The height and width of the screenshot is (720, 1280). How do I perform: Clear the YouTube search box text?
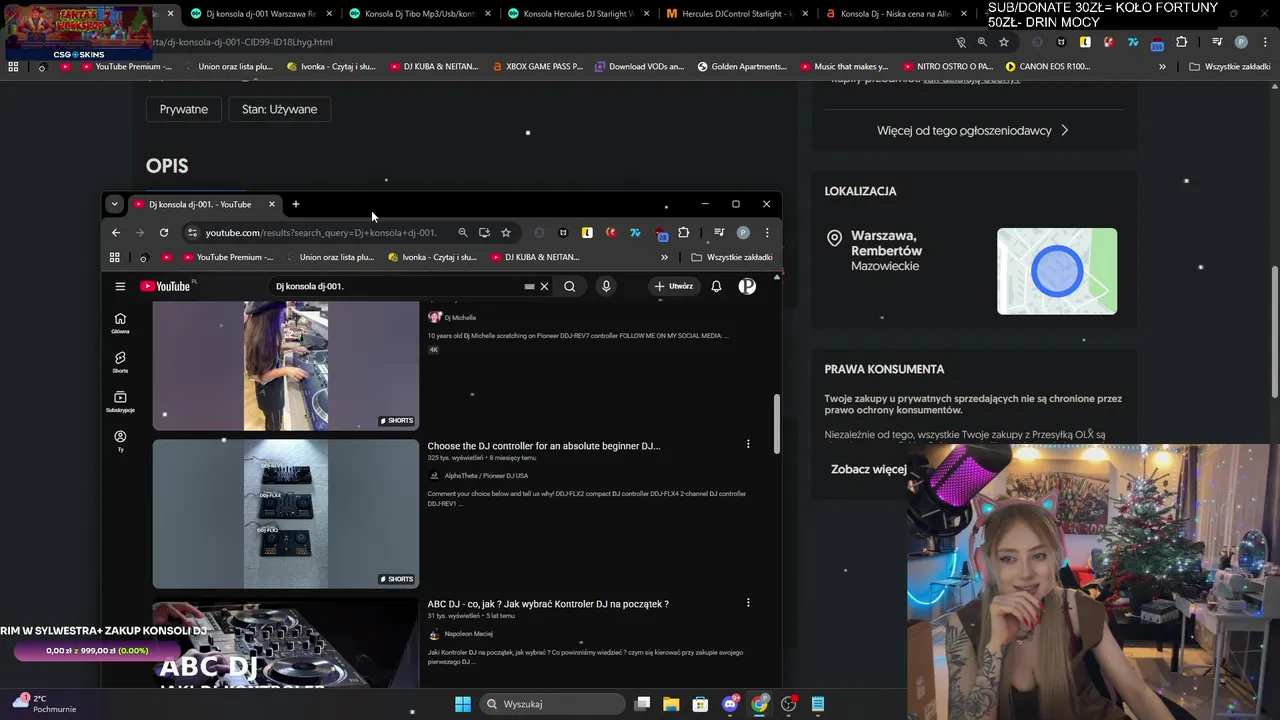pos(544,286)
